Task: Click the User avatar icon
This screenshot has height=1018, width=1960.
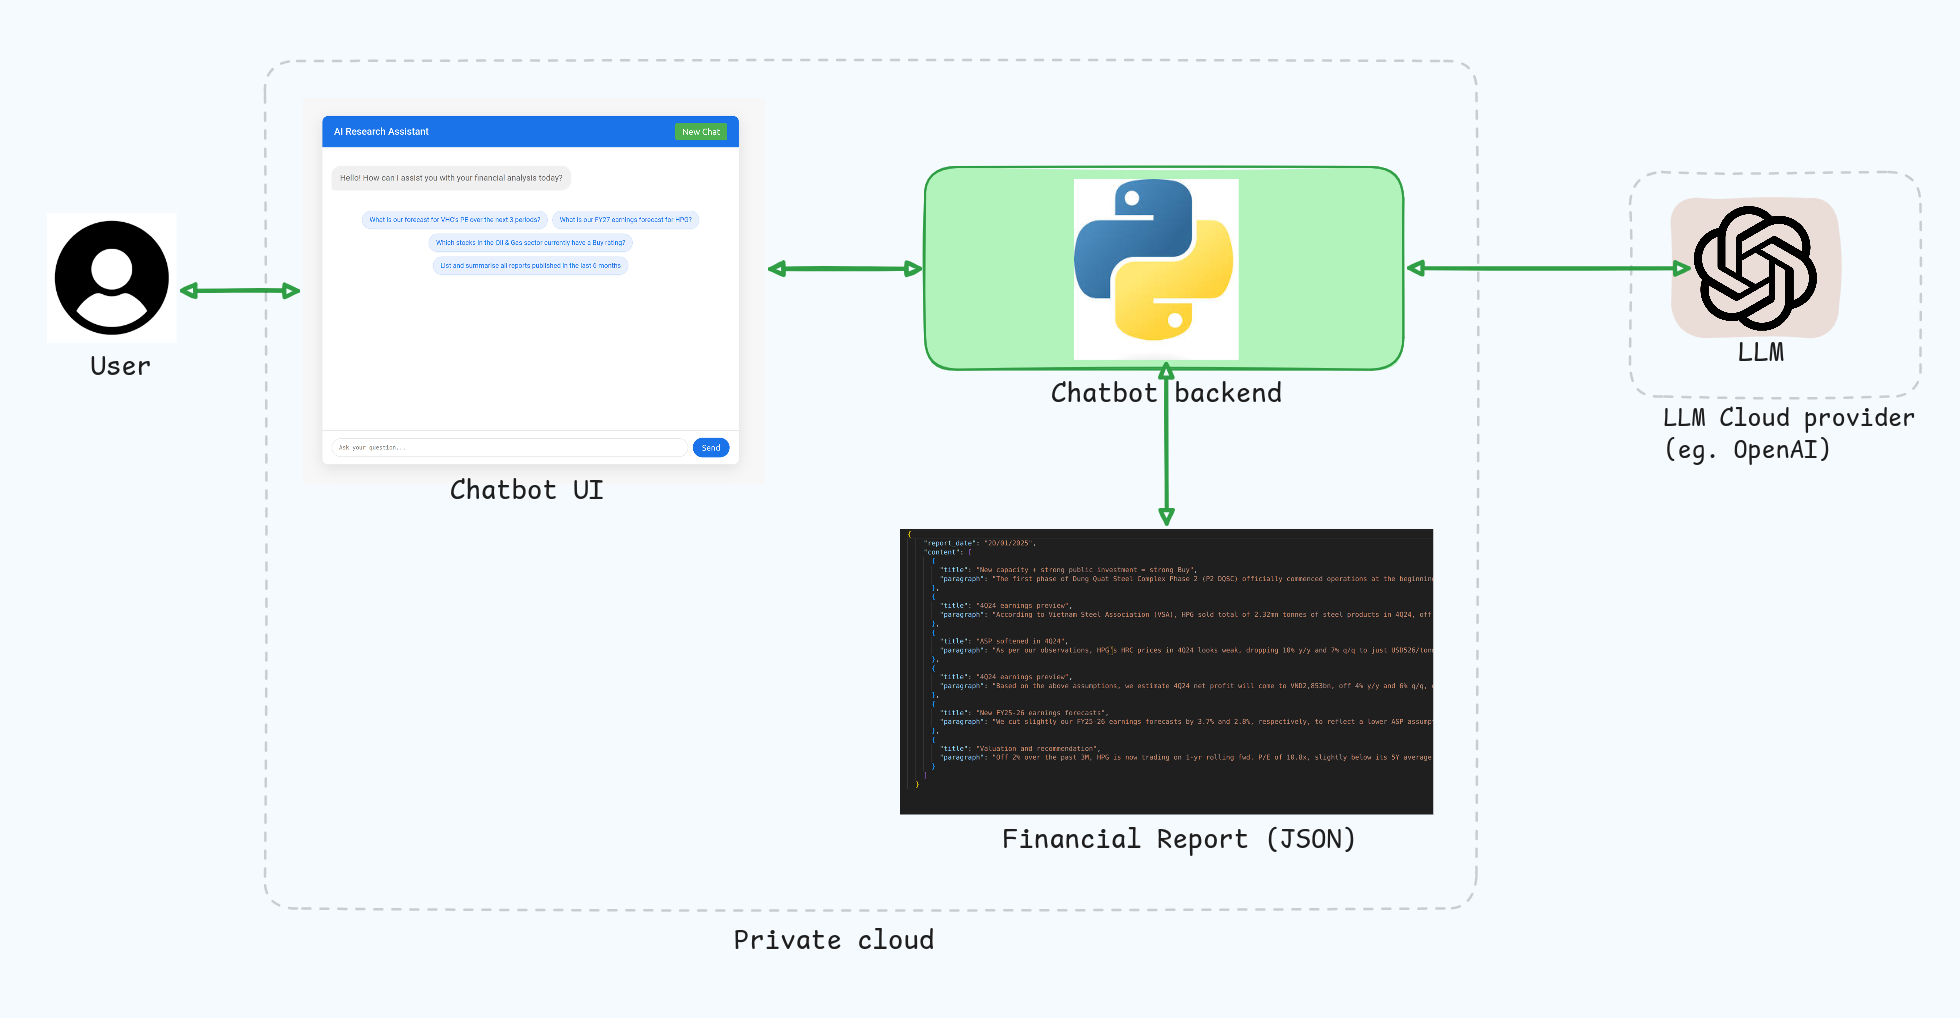Action: point(112,278)
